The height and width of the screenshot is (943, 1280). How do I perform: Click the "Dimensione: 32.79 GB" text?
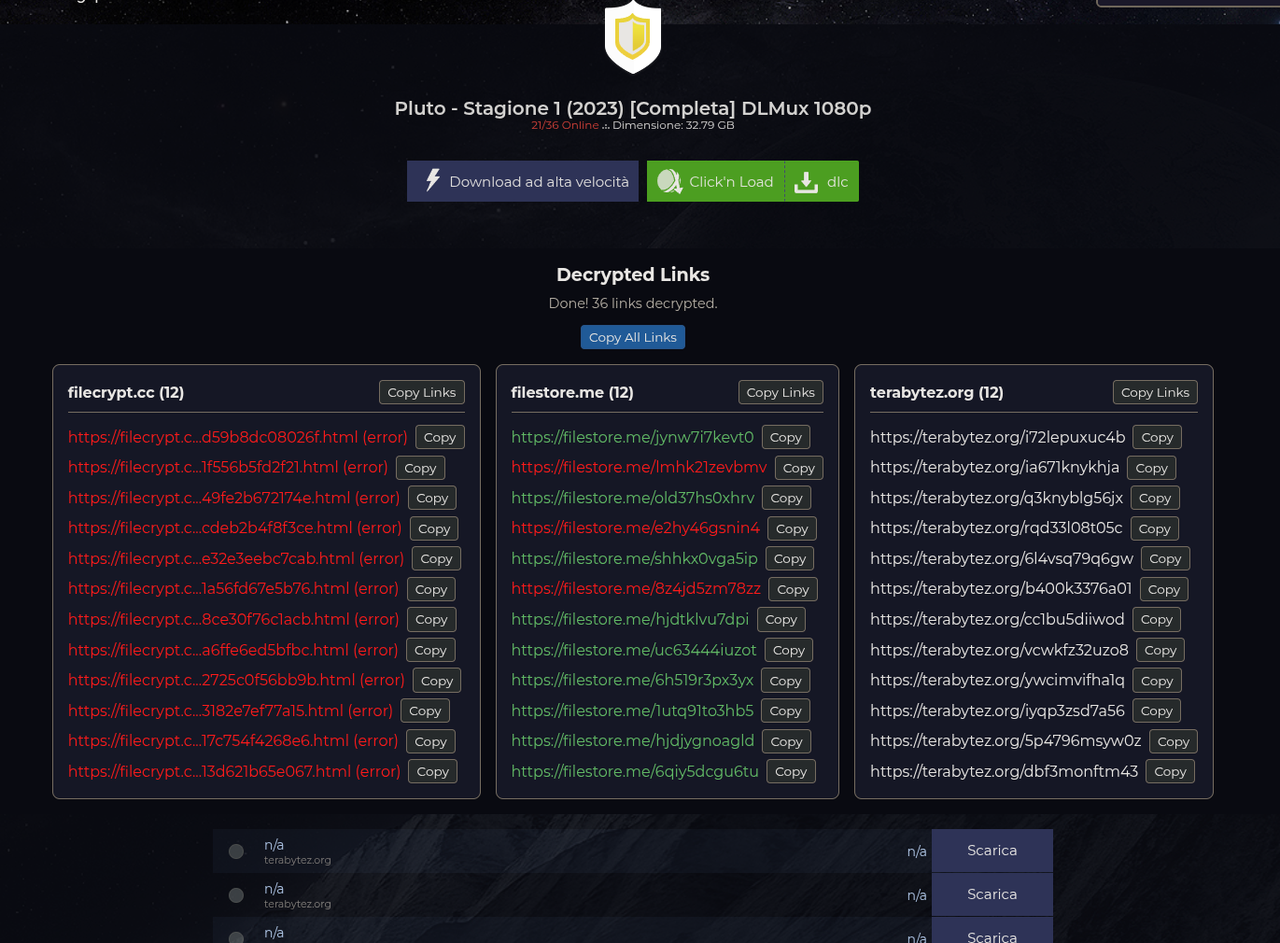coord(674,125)
